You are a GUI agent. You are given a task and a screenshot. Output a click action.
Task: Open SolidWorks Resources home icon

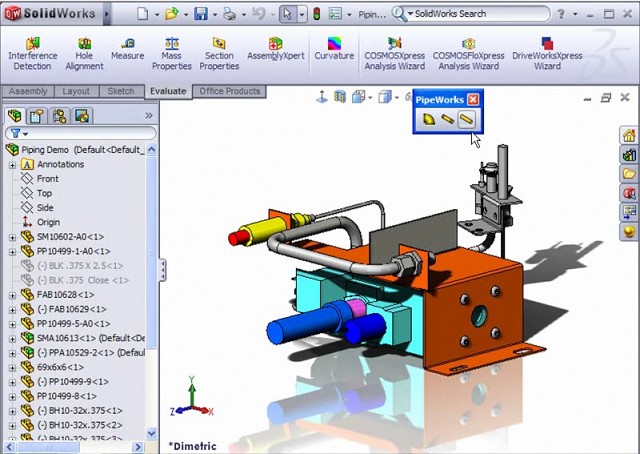click(629, 136)
